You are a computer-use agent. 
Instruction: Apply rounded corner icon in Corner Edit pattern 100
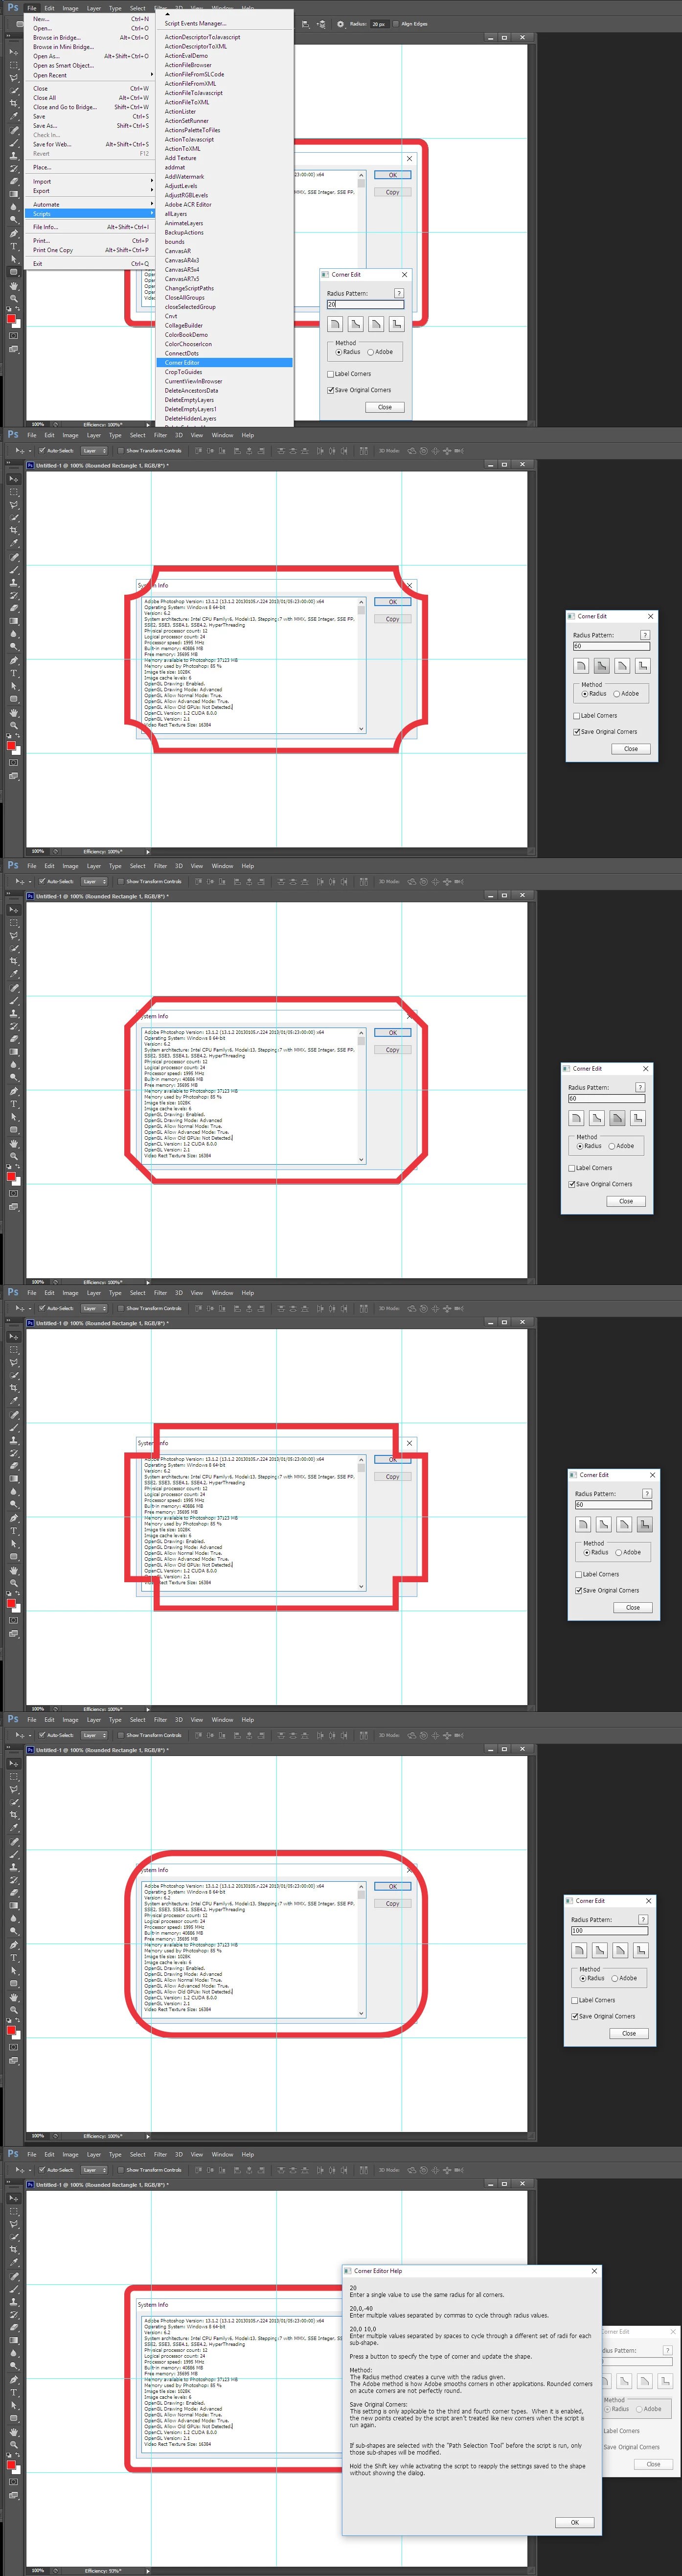point(579,1950)
